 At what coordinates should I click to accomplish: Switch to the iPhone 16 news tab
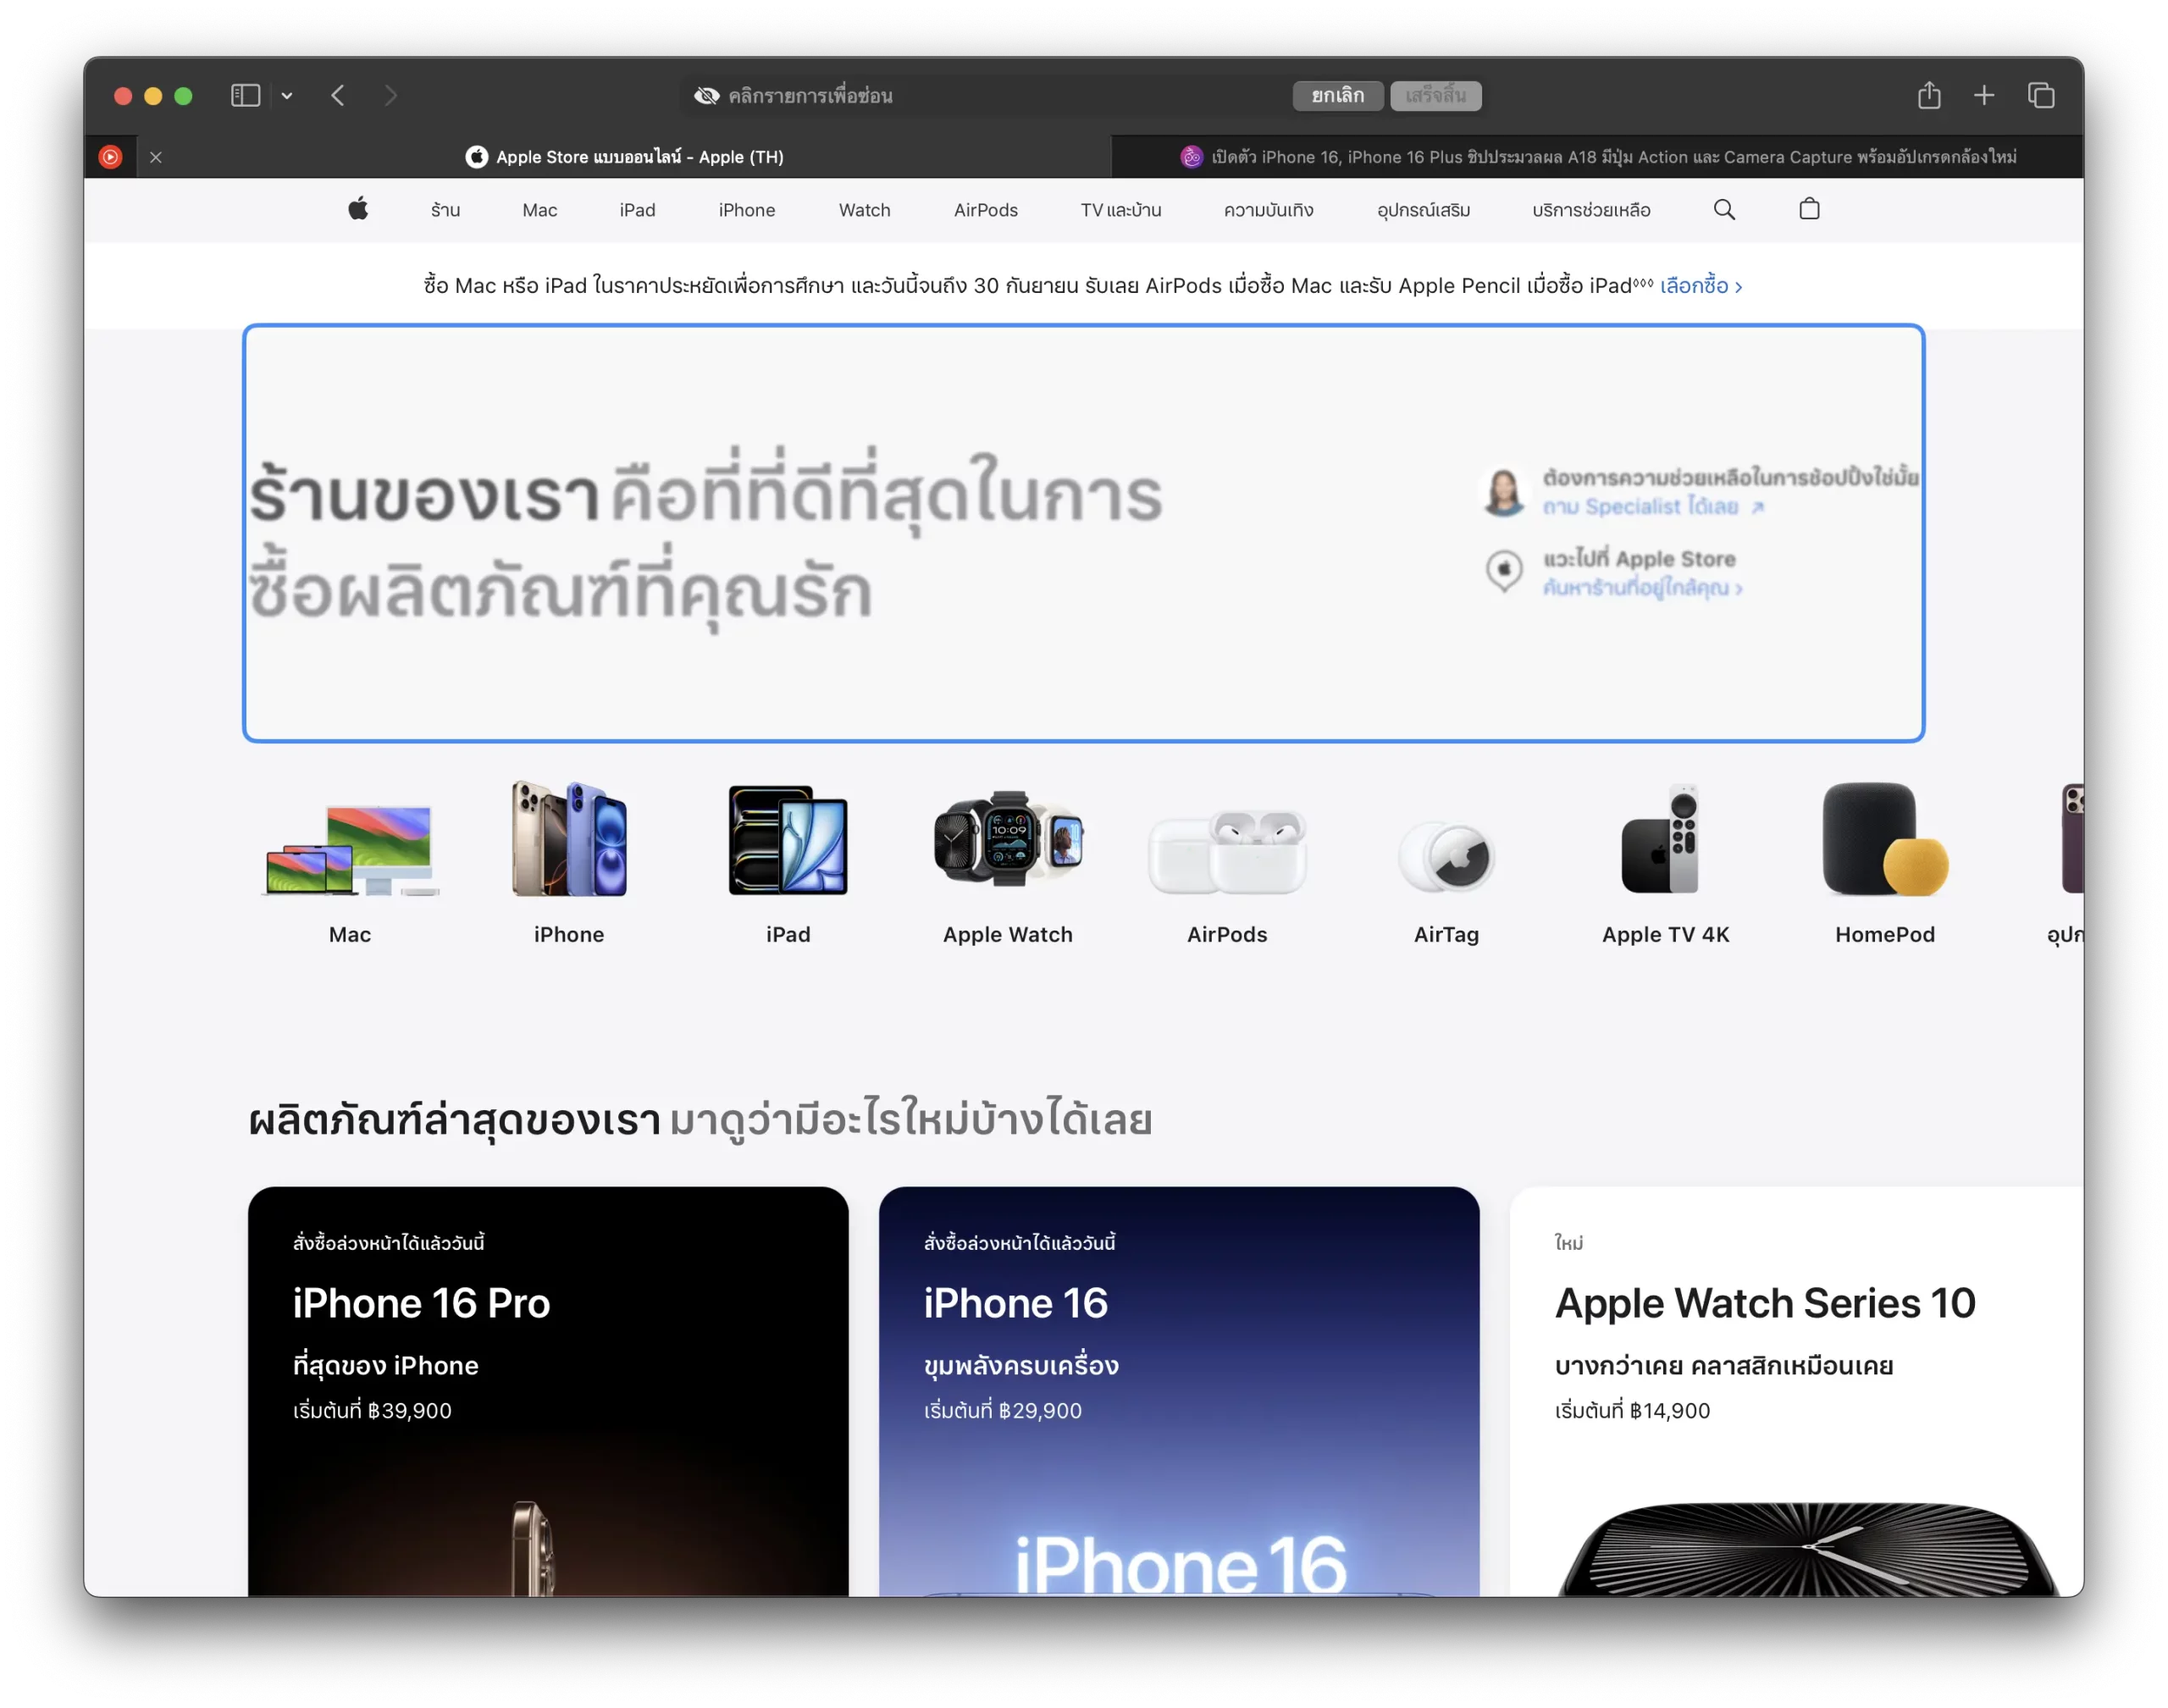point(1597,157)
